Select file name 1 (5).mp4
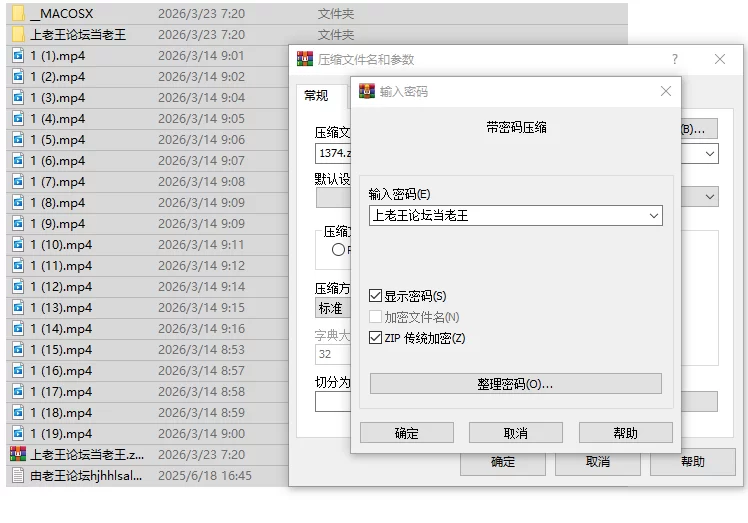 [x=58, y=139]
